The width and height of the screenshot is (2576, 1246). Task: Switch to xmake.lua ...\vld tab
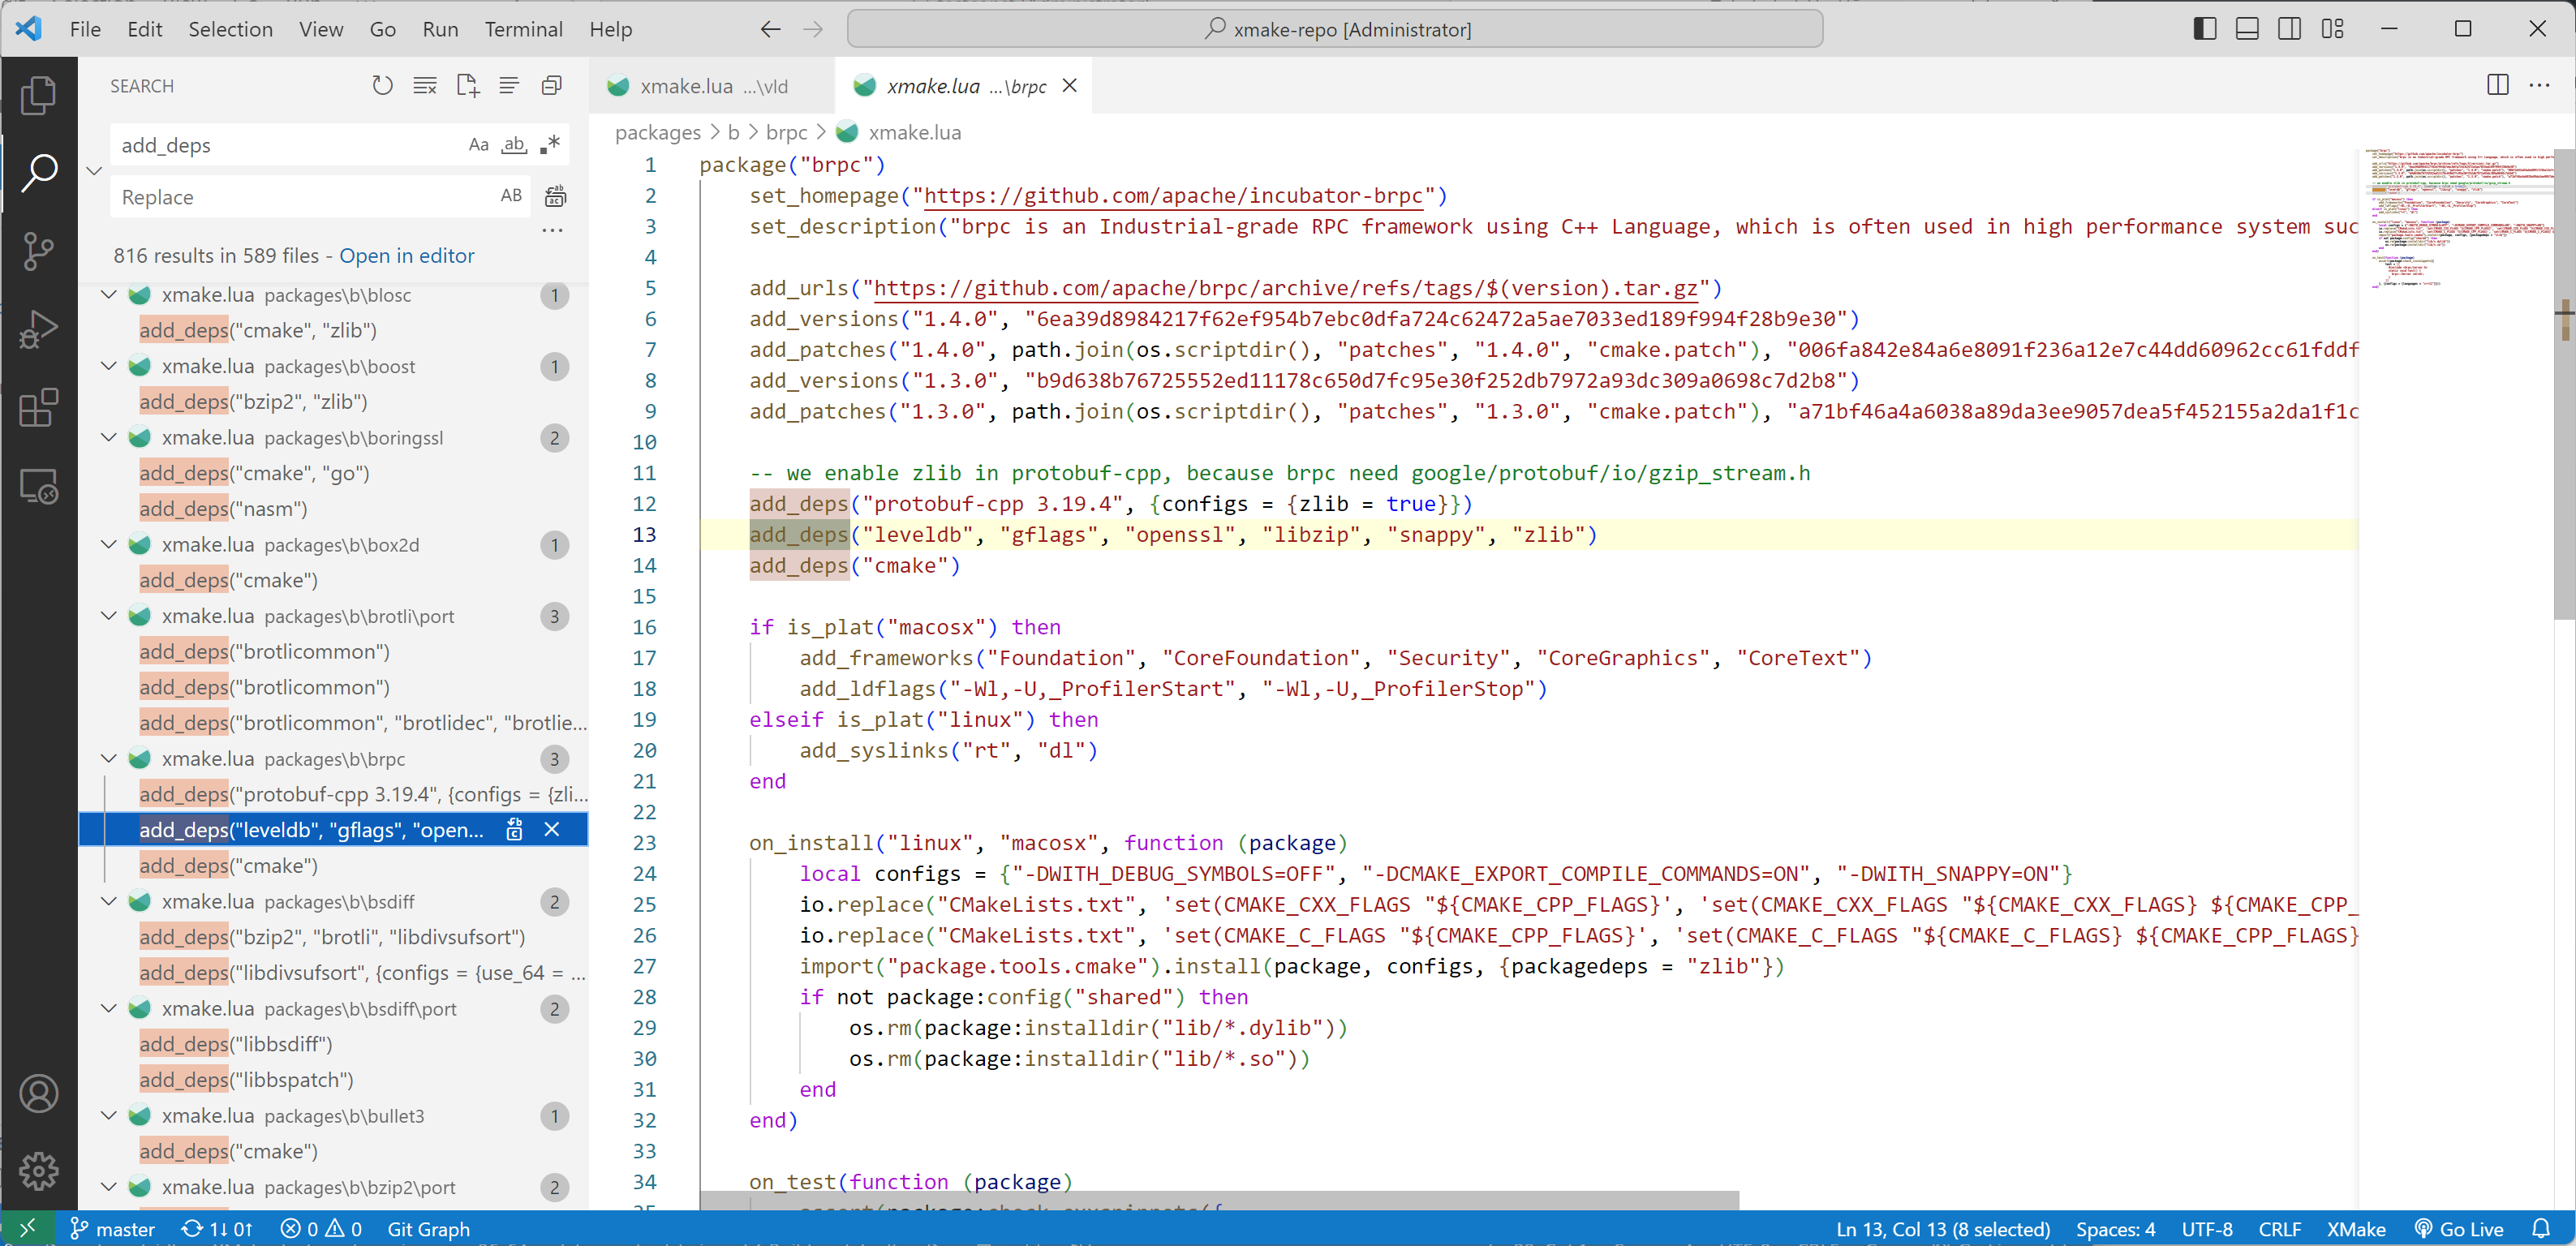(712, 86)
